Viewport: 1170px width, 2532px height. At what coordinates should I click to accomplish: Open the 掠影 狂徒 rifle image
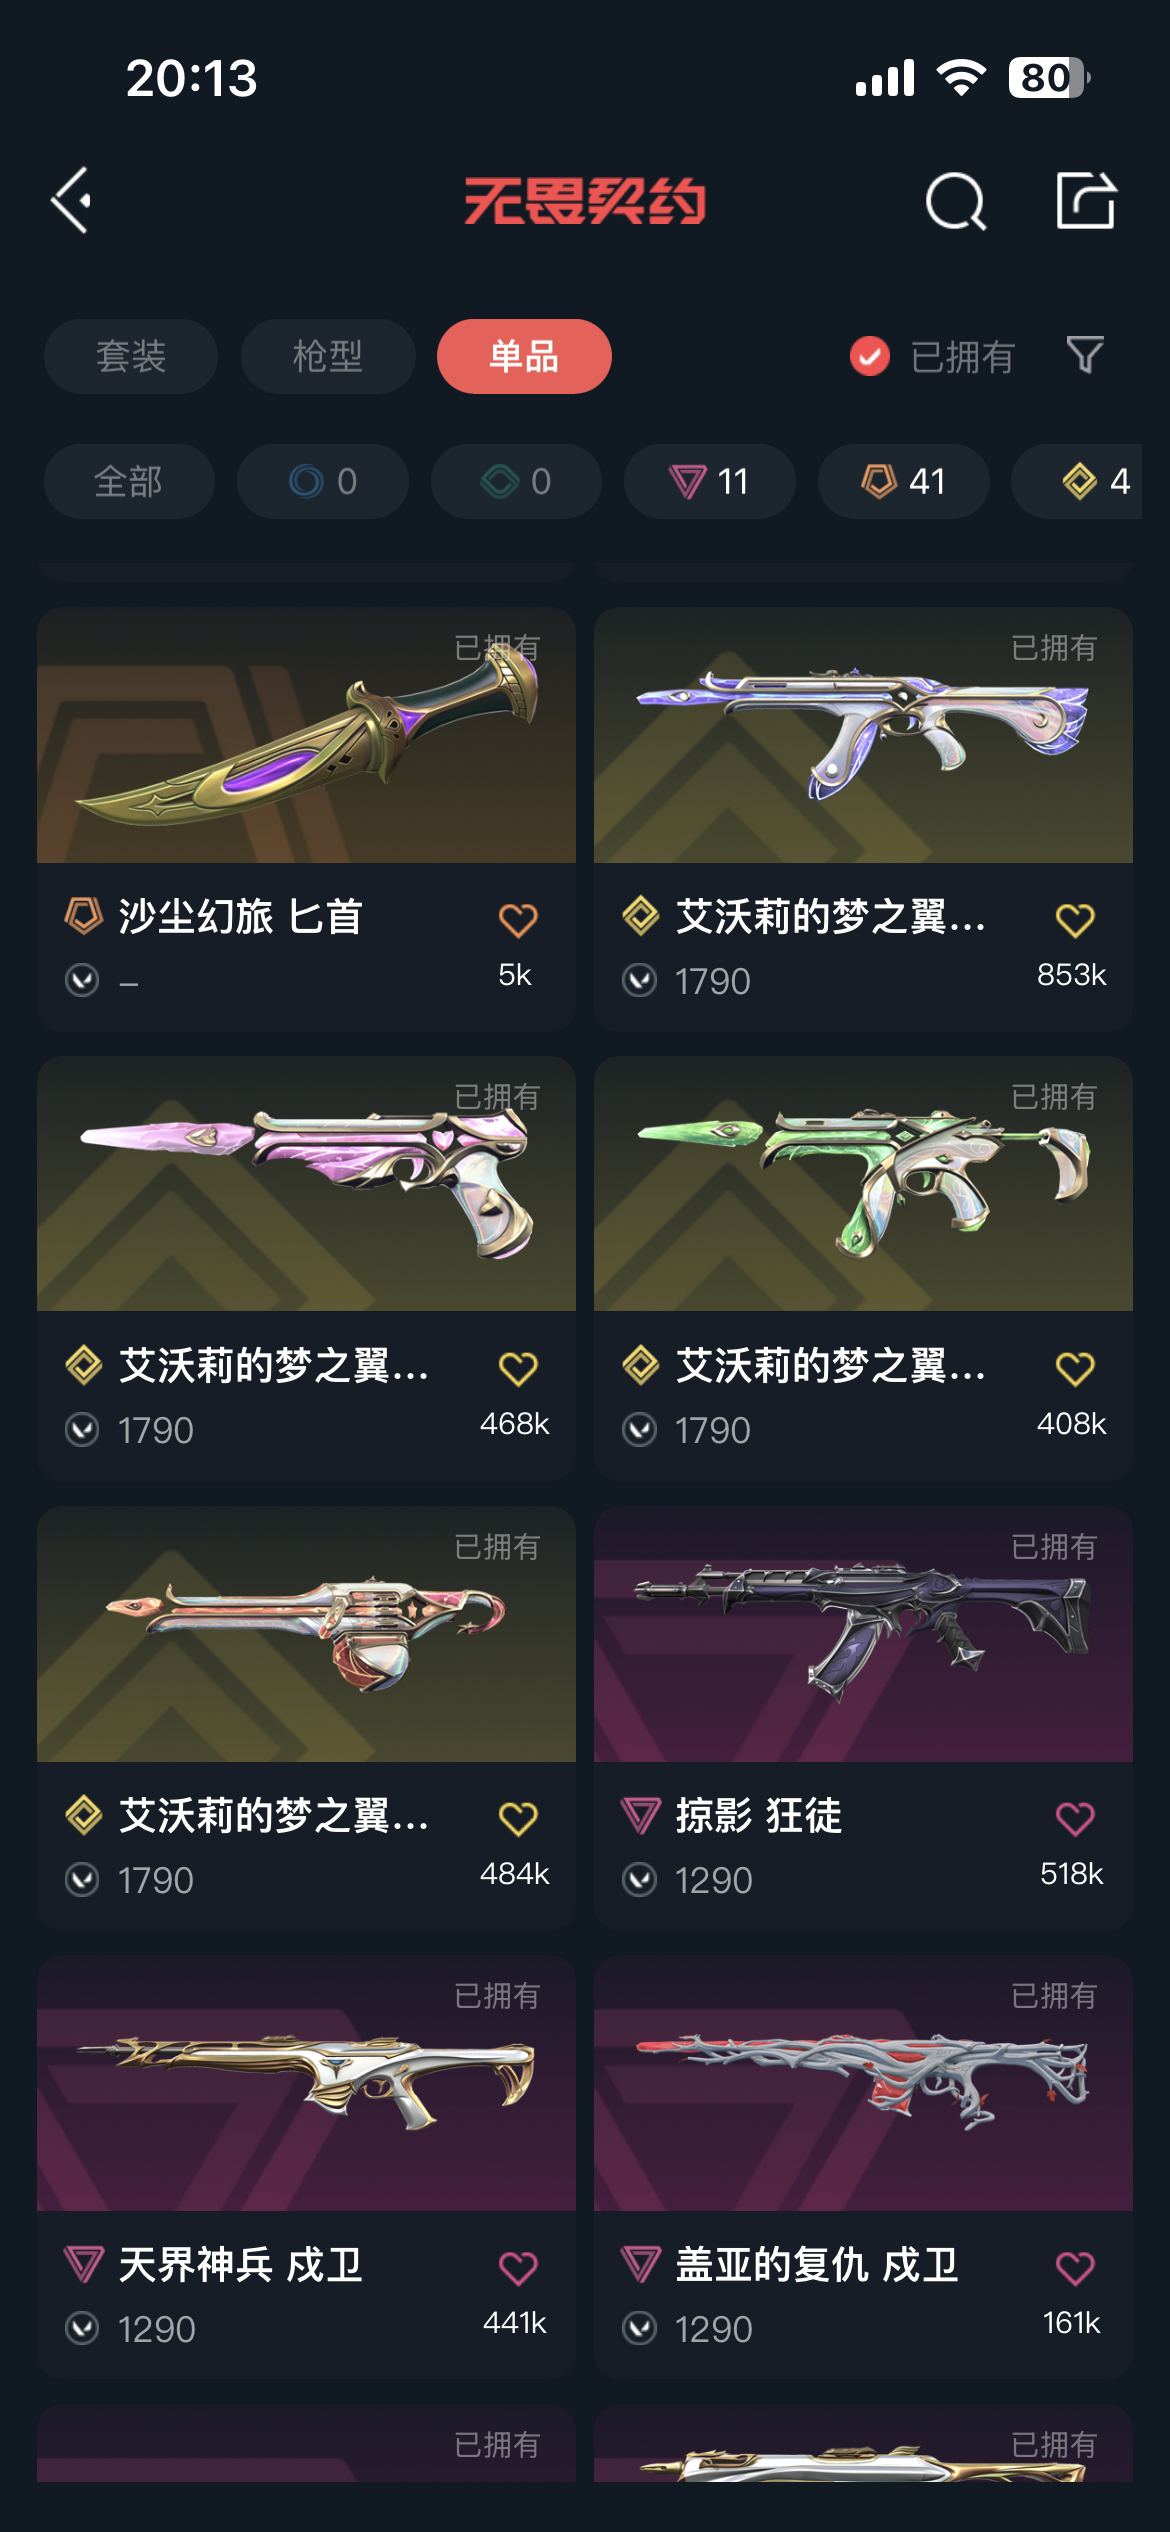point(863,1634)
